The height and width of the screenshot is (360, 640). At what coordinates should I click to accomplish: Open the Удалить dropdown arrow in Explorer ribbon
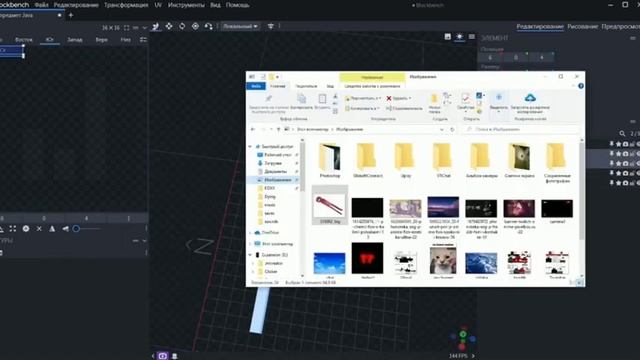[409, 98]
